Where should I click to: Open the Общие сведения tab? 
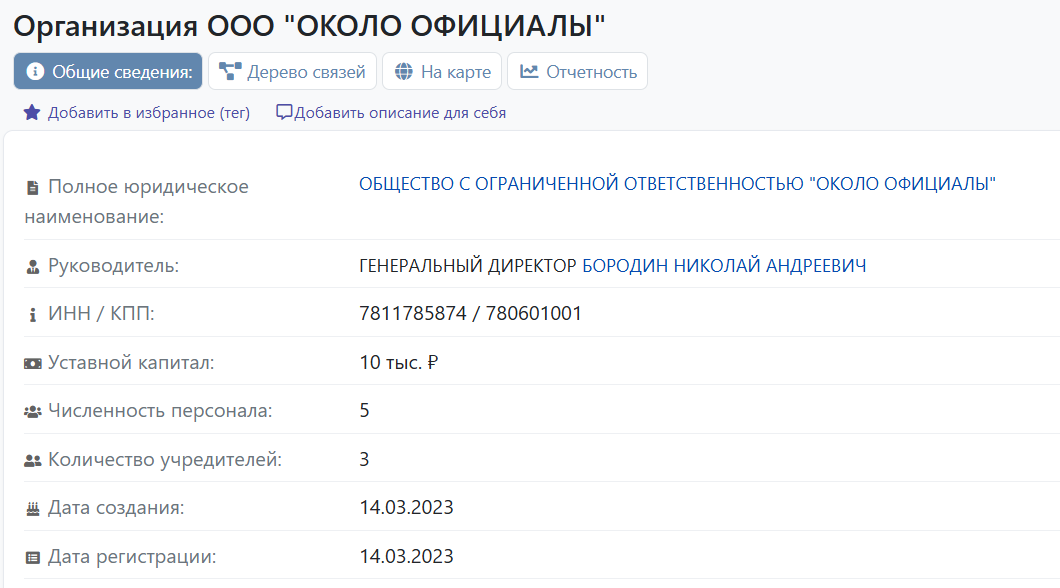pyautogui.click(x=108, y=71)
